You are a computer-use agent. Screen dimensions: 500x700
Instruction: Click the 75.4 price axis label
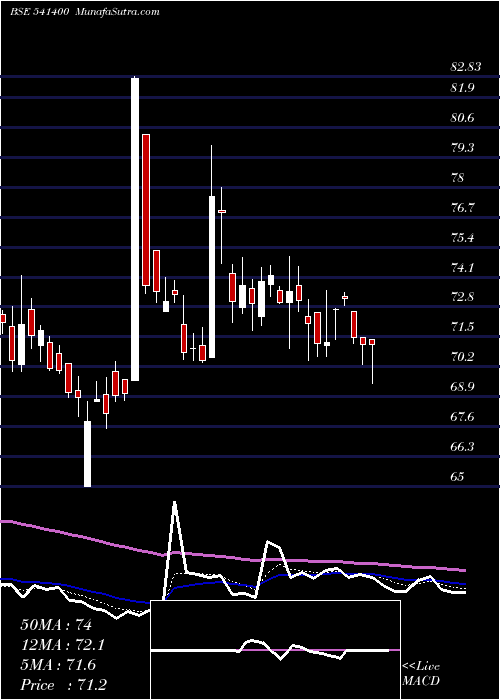click(x=462, y=238)
